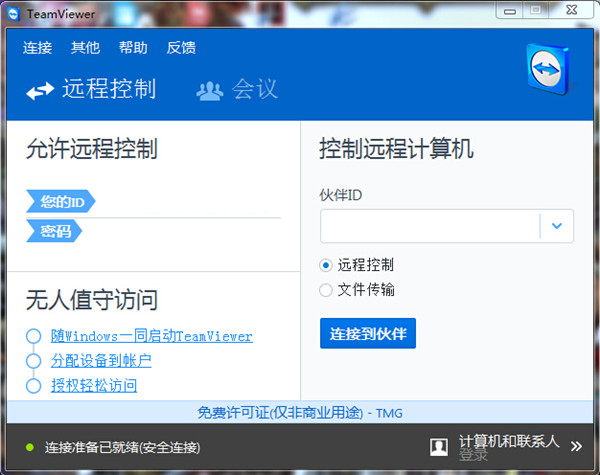Click the TeamViewer logo in the header

click(547, 69)
